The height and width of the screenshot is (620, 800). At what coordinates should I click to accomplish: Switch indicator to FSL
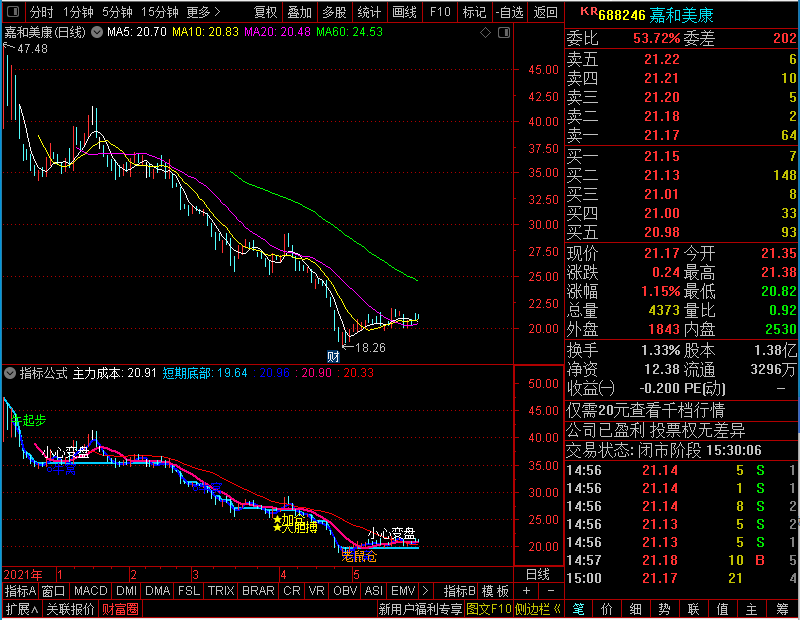point(189,591)
